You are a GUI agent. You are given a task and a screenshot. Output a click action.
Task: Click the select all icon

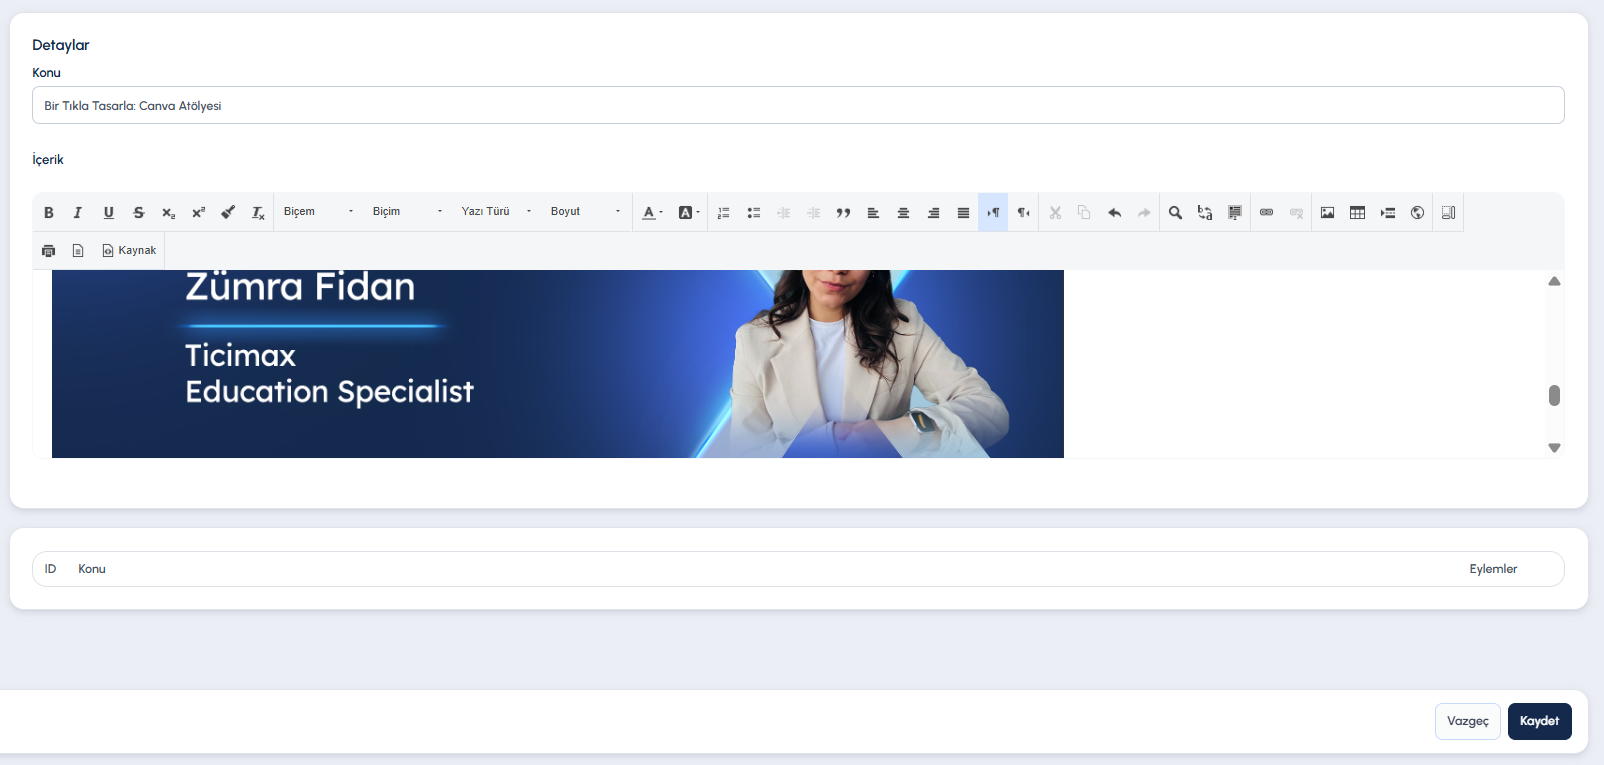coord(1235,212)
